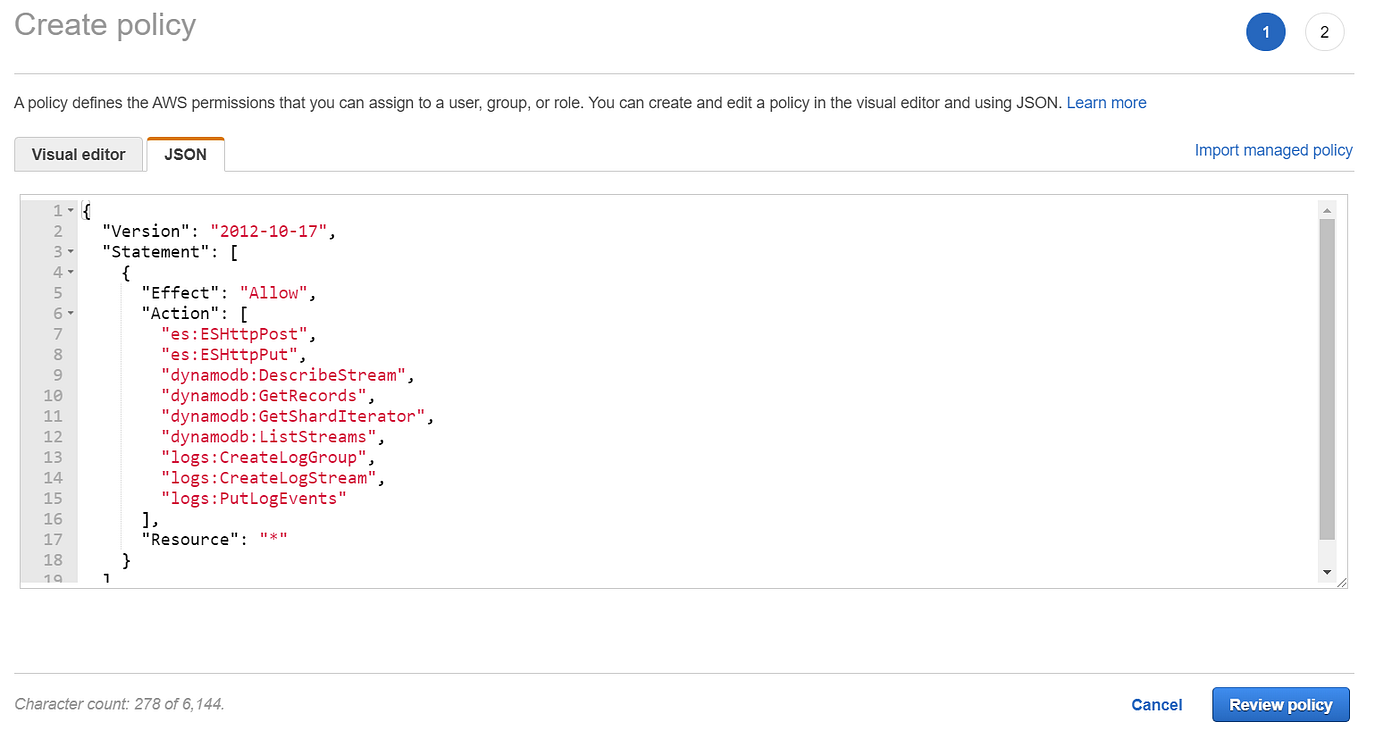Viewport: 1400px width, 740px height.
Task: Switch to the Visual editor tab
Action: tap(79, 155)
